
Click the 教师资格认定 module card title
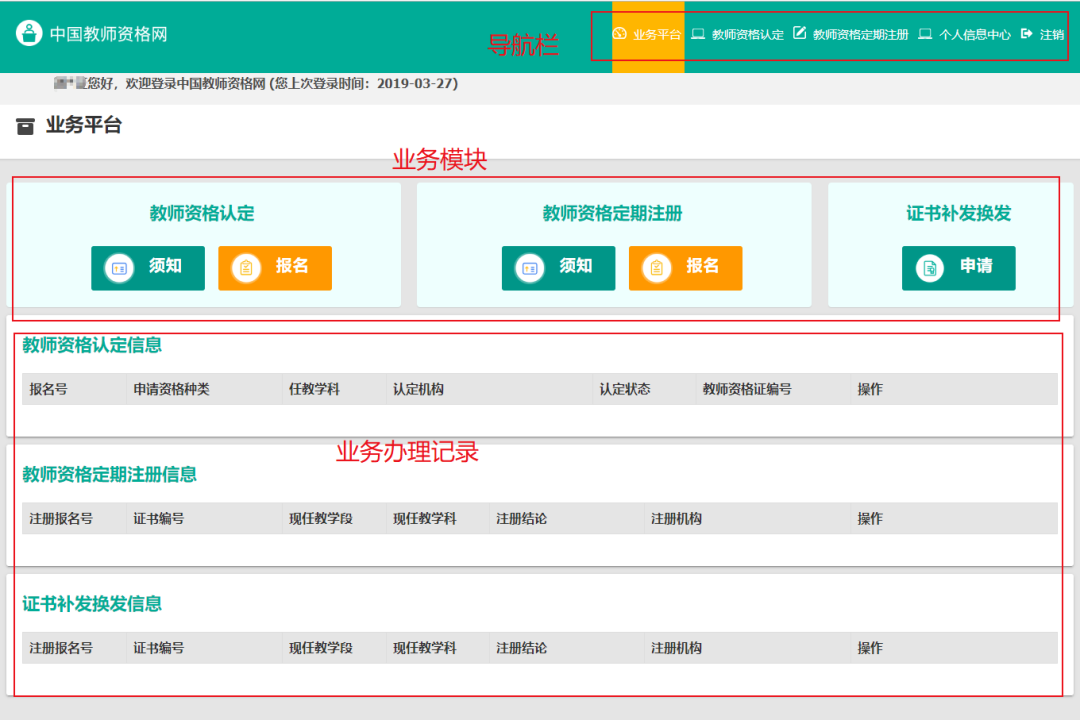coord(202,214)
